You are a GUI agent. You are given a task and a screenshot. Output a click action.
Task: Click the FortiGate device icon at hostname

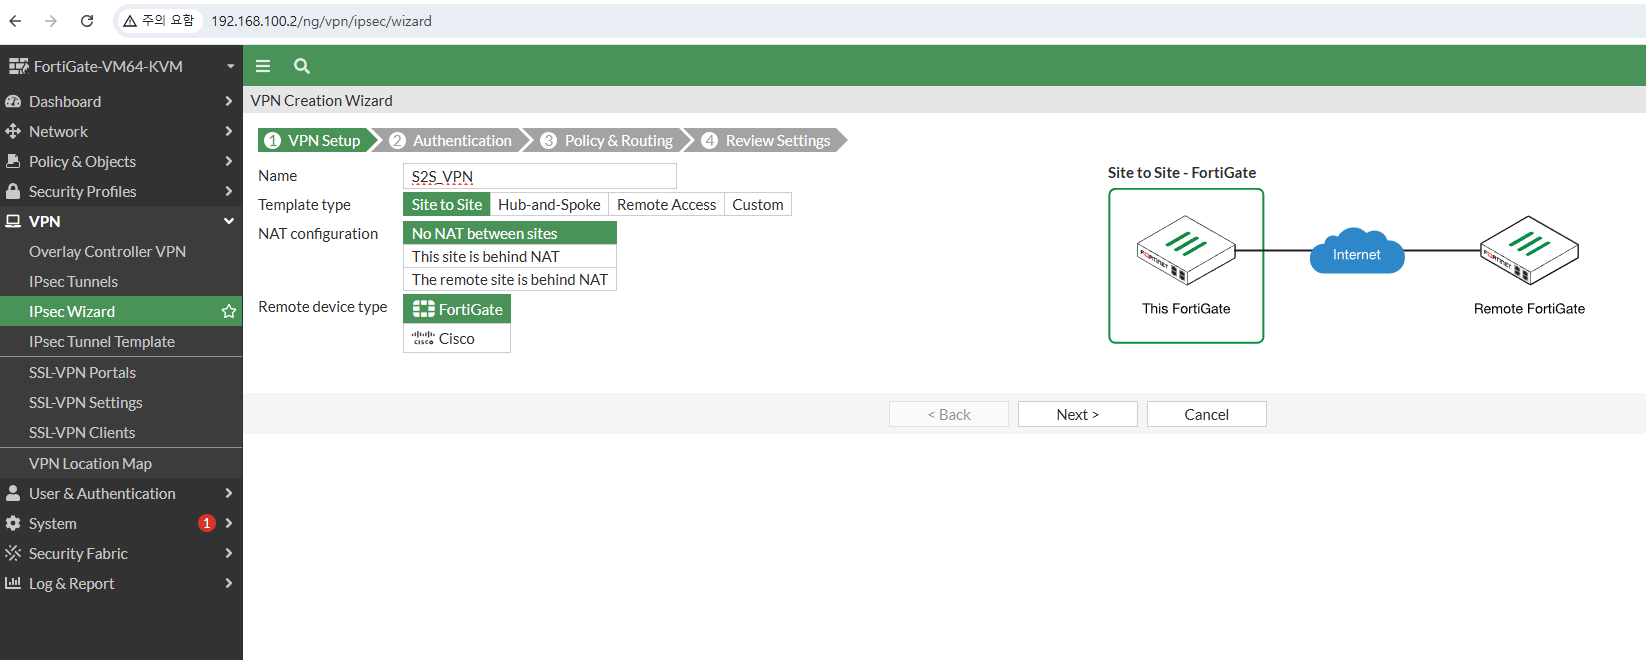click(x=19, y=66)
